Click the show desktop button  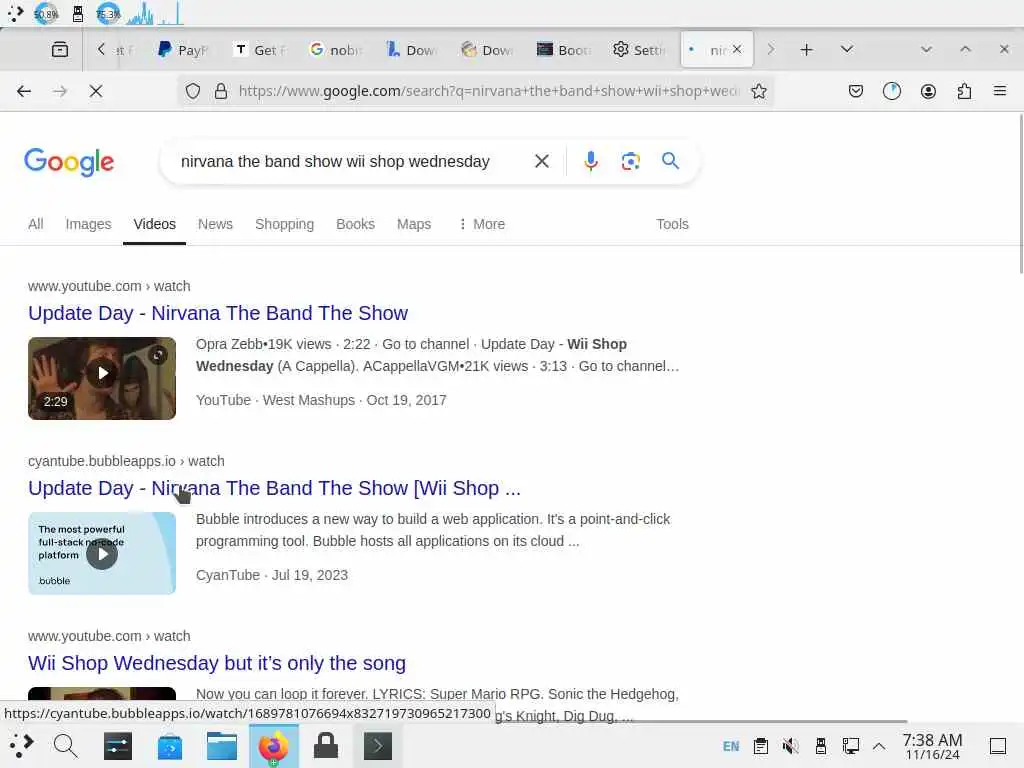pos(998,746)
